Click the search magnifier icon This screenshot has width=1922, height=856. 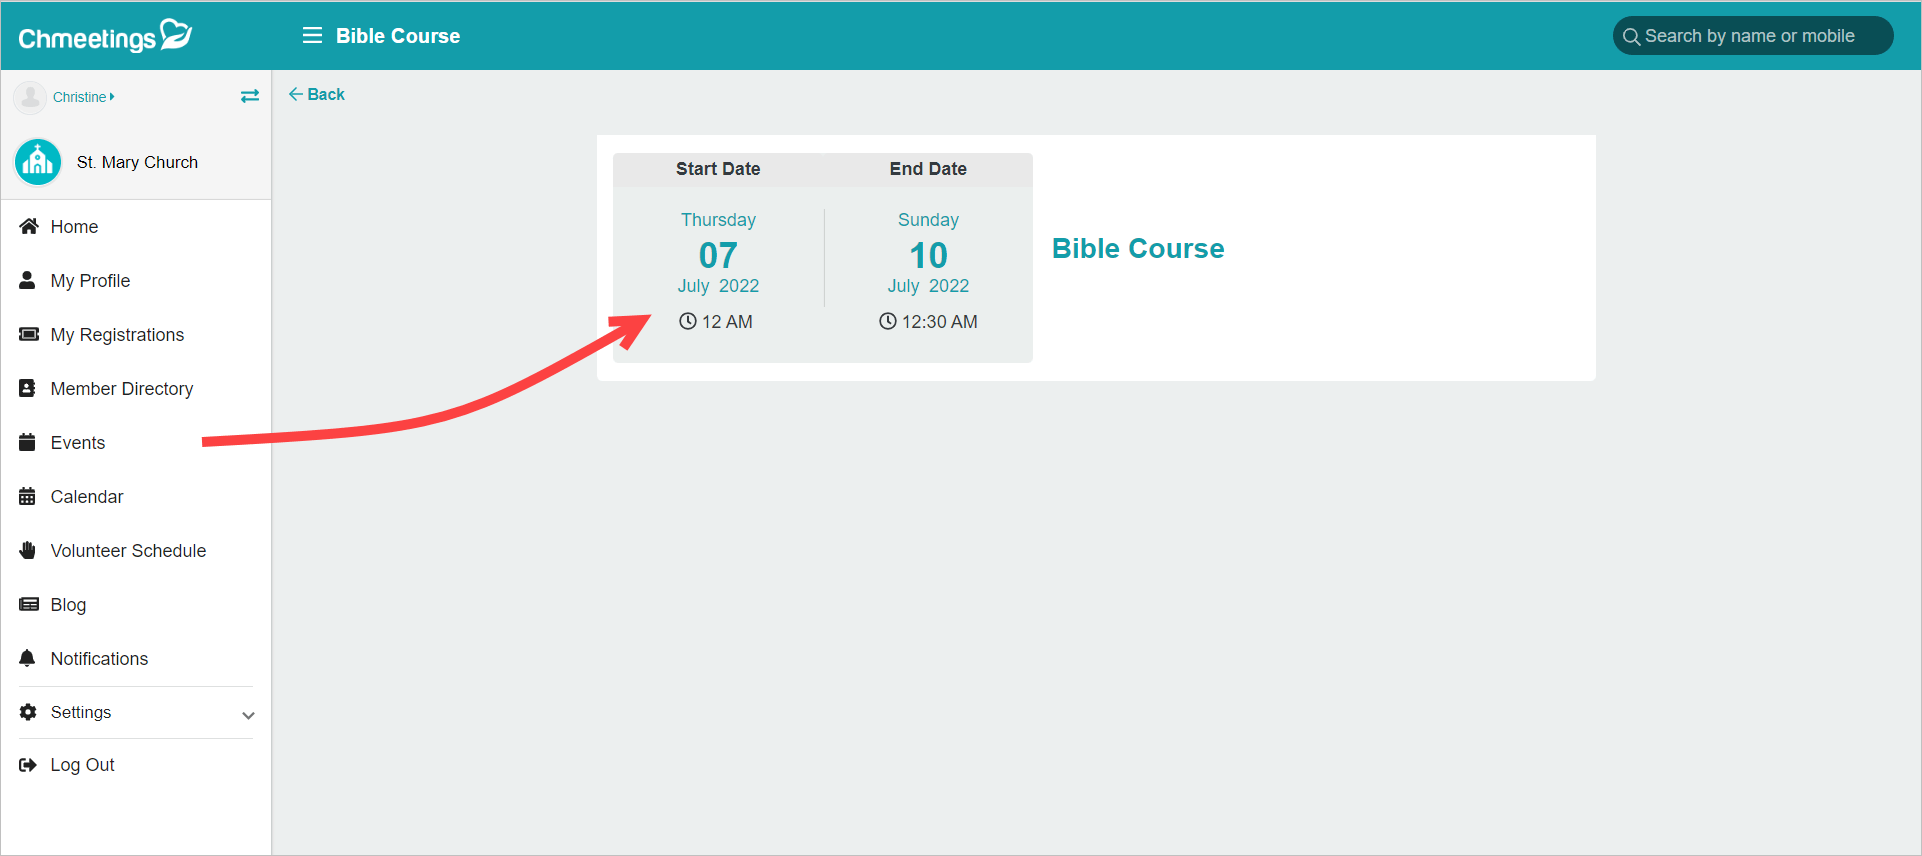[x=1631, y=37]
